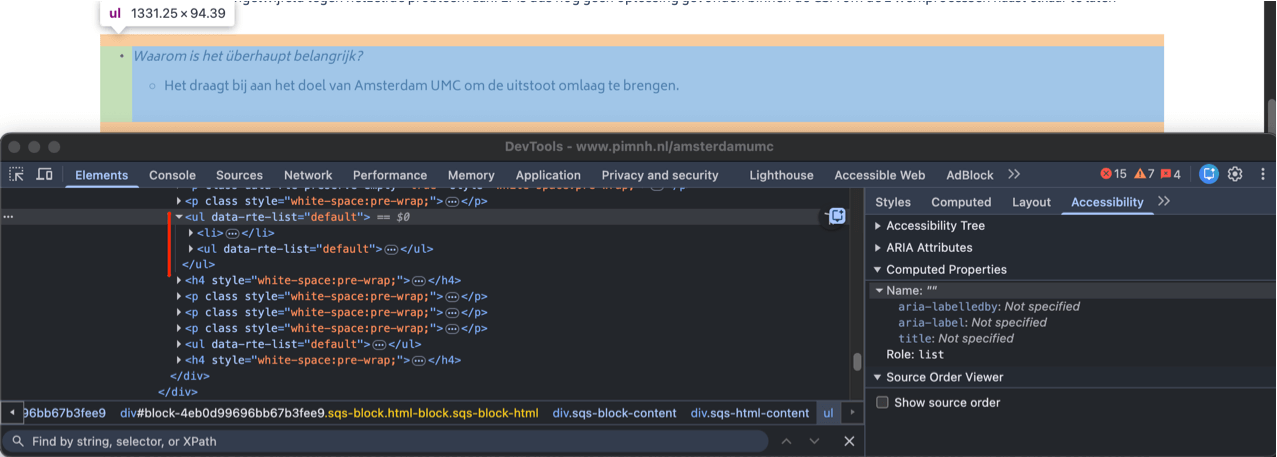
Task: Click the orange warnings count badge
Action: [x=1144, y=174]
